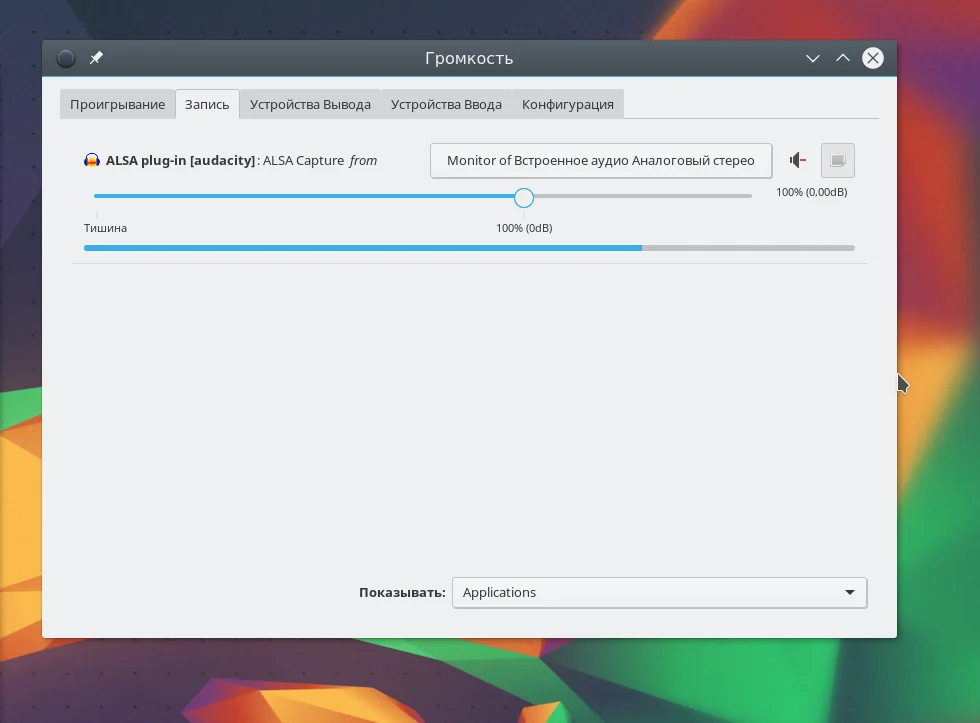Image resolution: width=980 pixels, height=723 pixels.
Task: Mute the Audacity capture stream
Action: coord(798,161)
